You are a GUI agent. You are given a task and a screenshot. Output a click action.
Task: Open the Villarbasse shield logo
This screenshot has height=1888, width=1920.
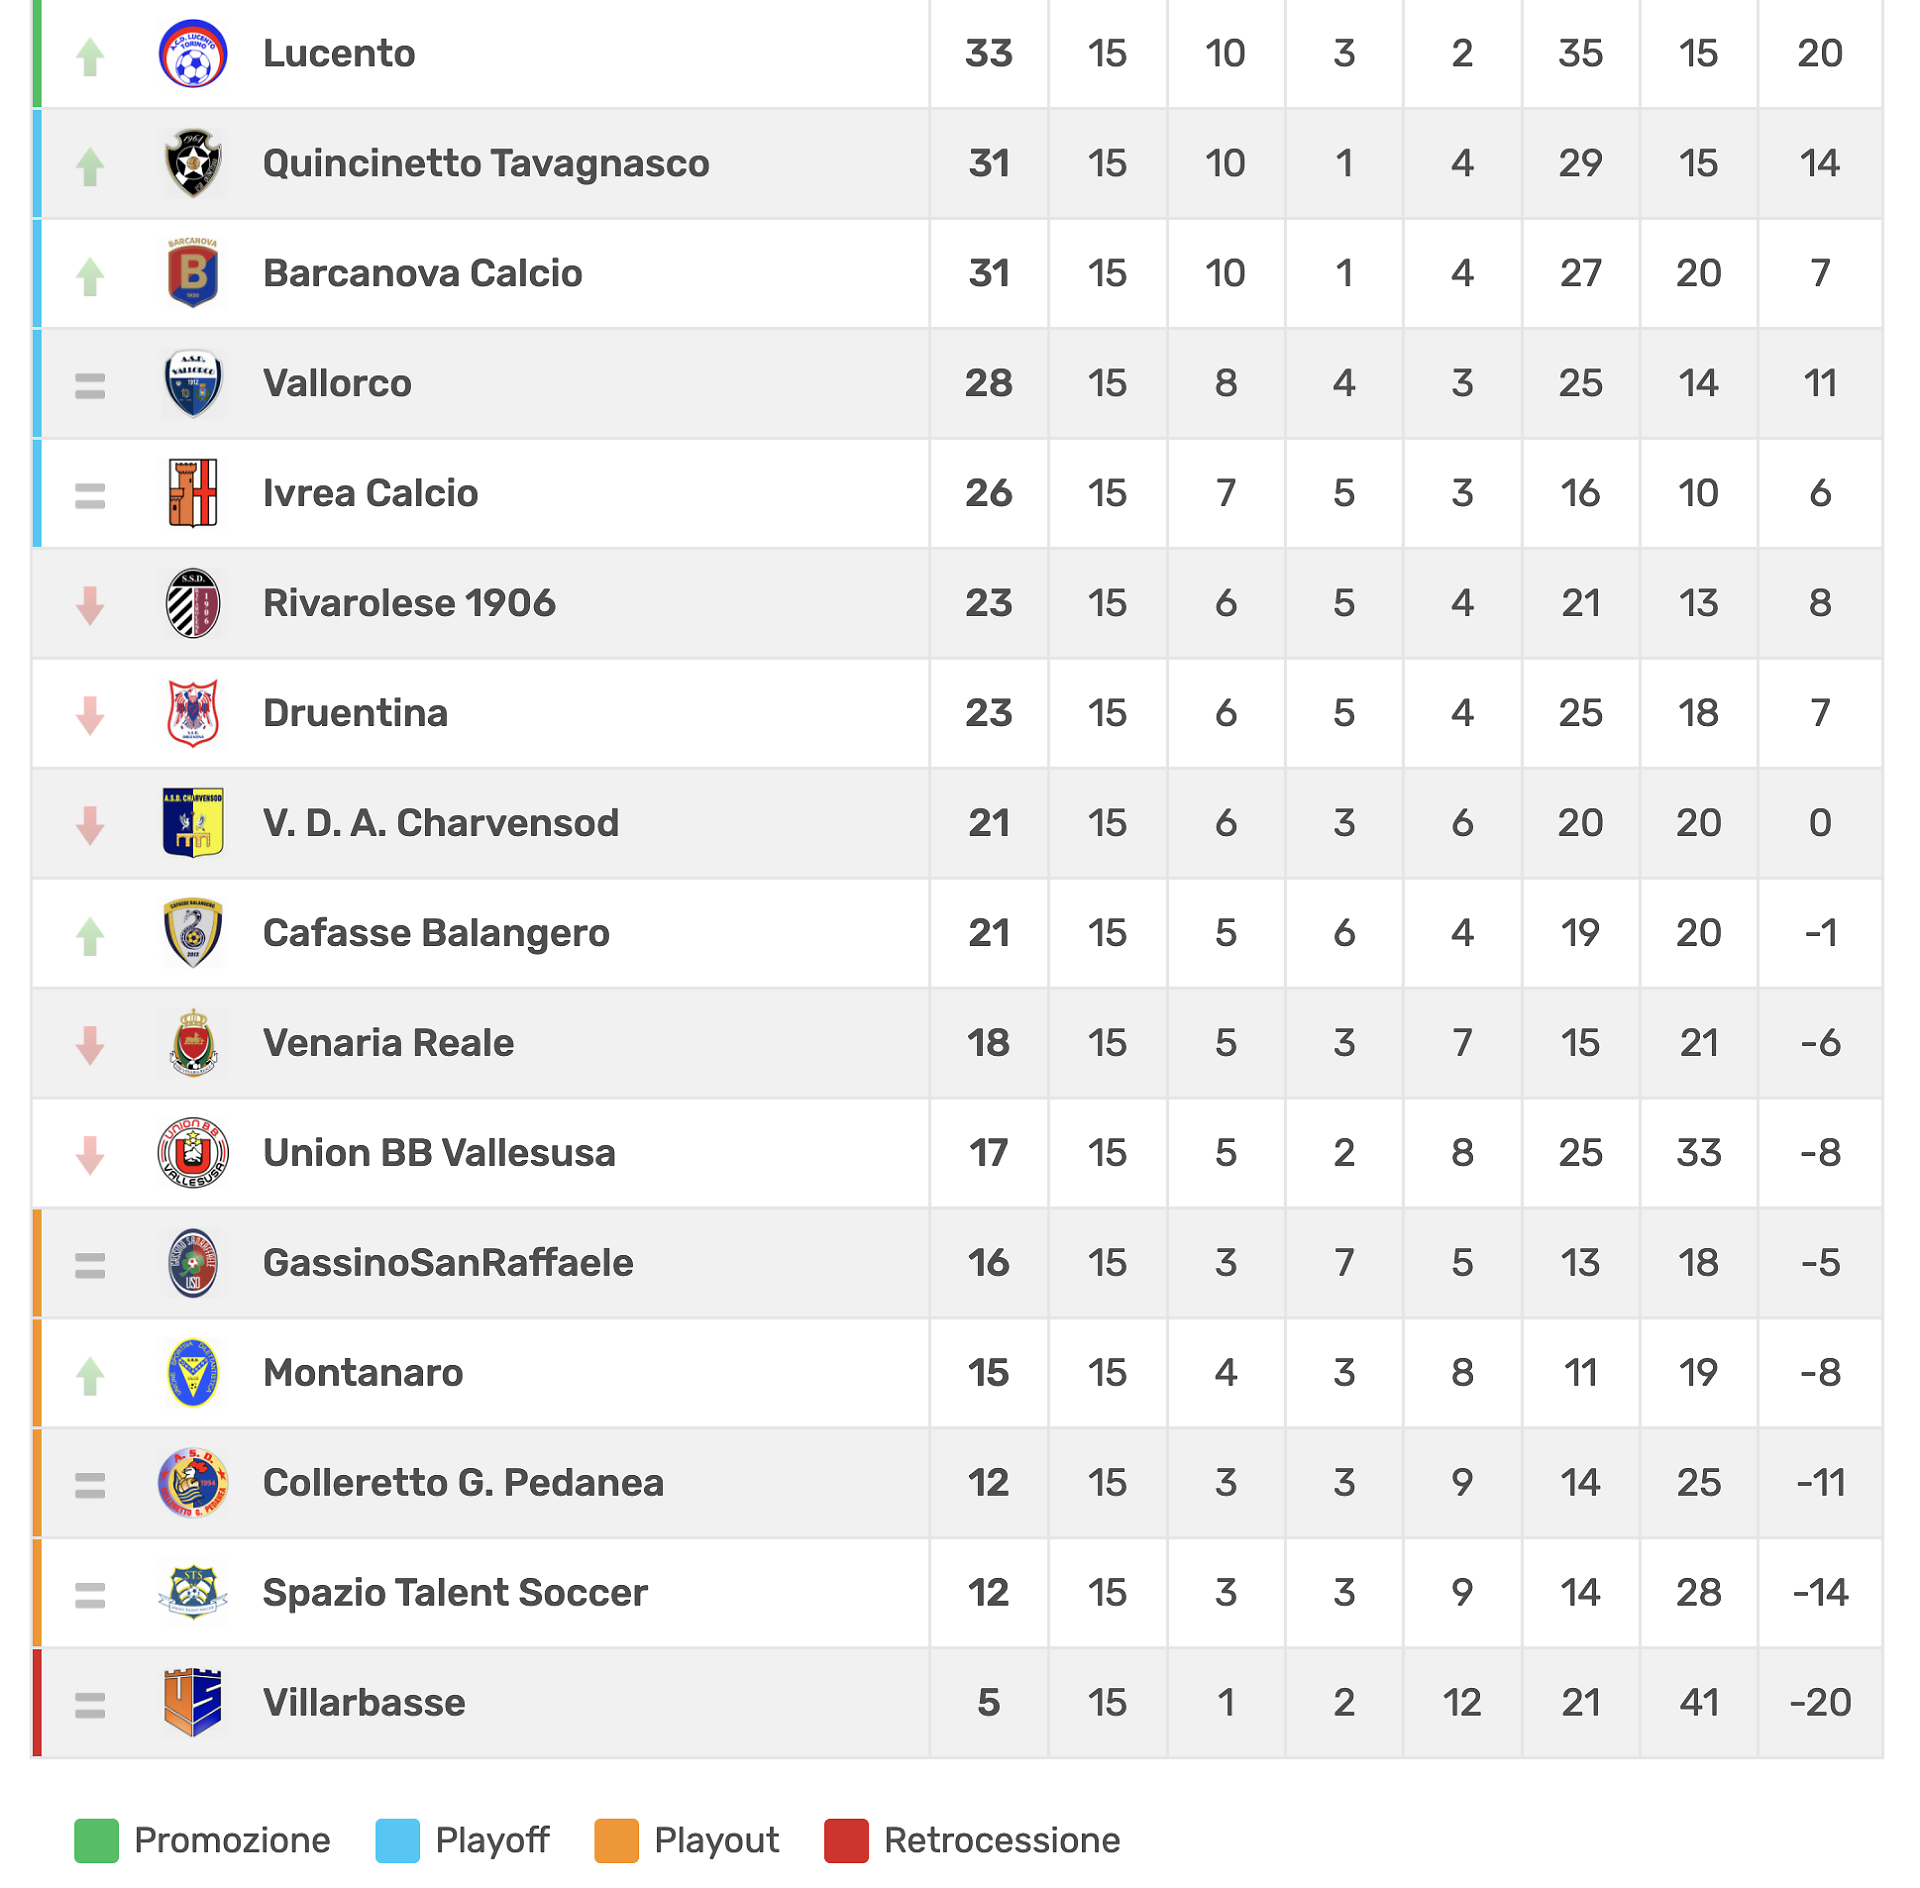pyautogui.click(x=193, y=1702)
